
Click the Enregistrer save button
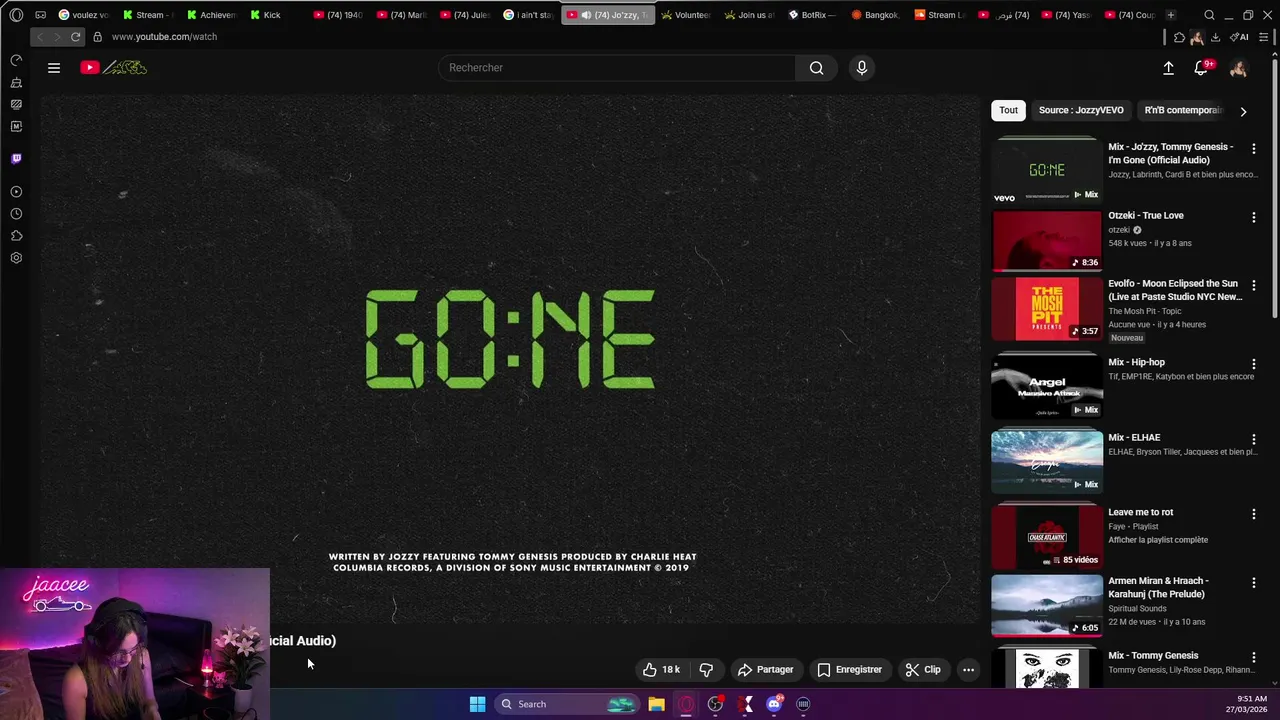[850, 670]
